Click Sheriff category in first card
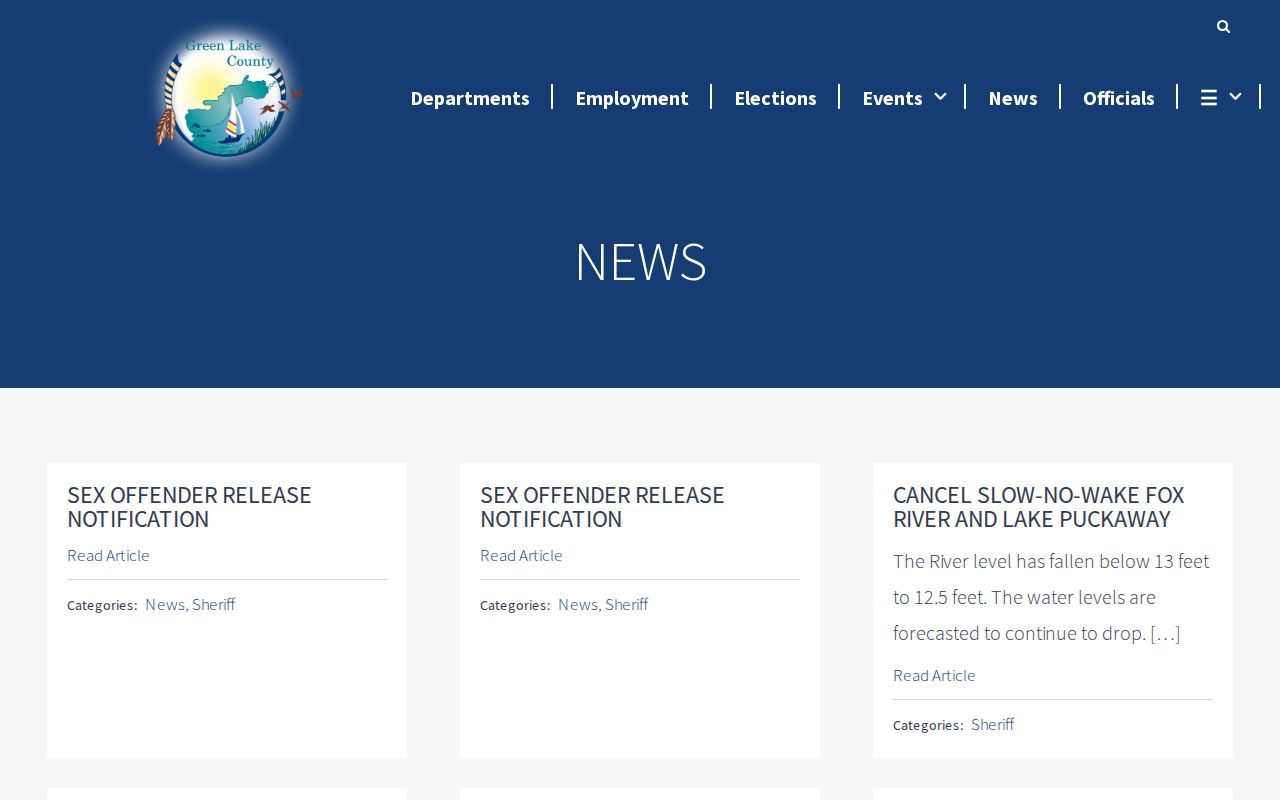The image size is (1280, 800). pyautogui.click(x=214, y=604)
